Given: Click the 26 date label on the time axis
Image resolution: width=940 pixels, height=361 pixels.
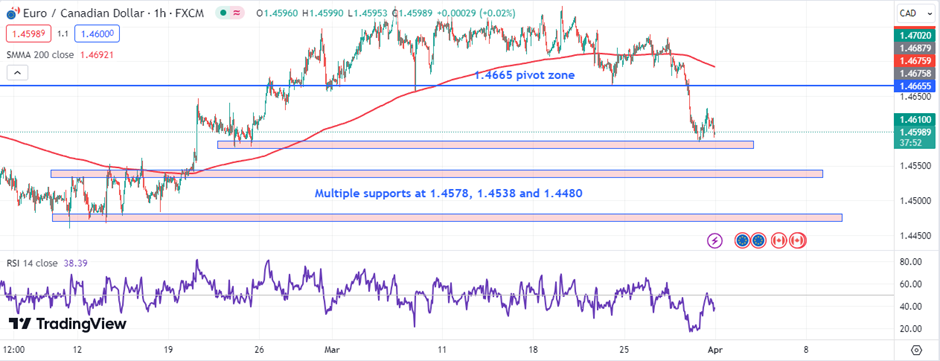Looking at the screenshot, I should click(259, 349).
